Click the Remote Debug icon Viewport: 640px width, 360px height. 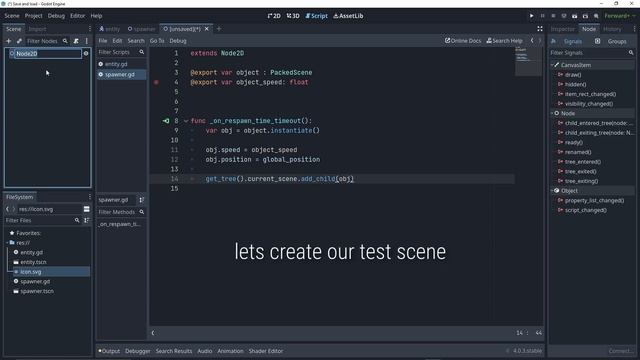tap(564, 16)
